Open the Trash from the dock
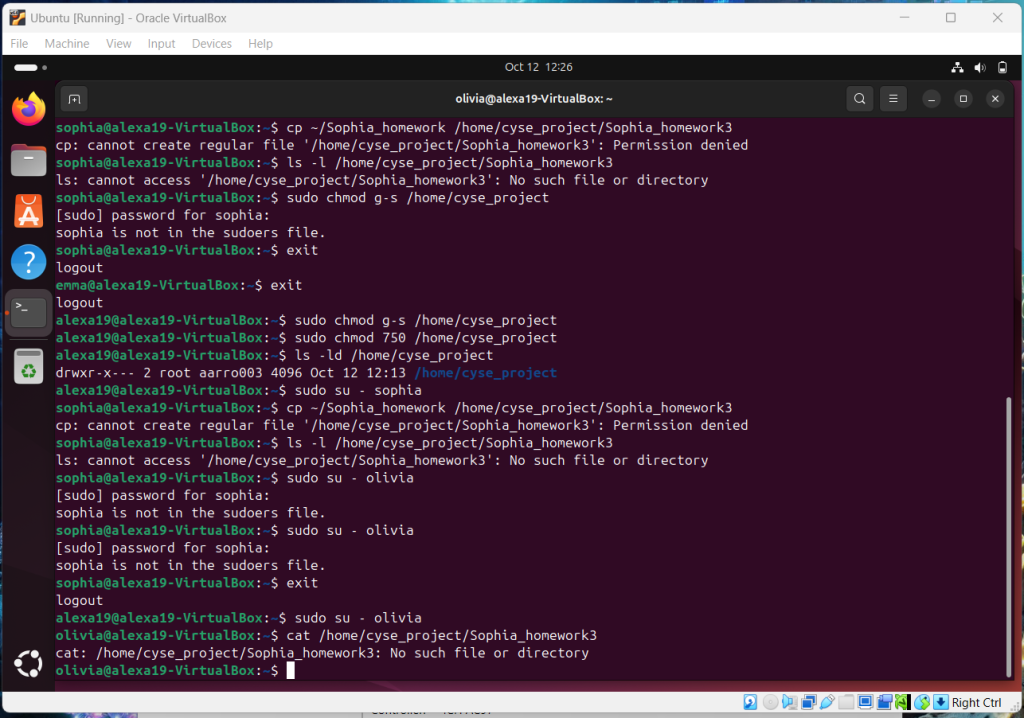The width and height of the screenshot is (1024, 718). (x=29, y=366)
